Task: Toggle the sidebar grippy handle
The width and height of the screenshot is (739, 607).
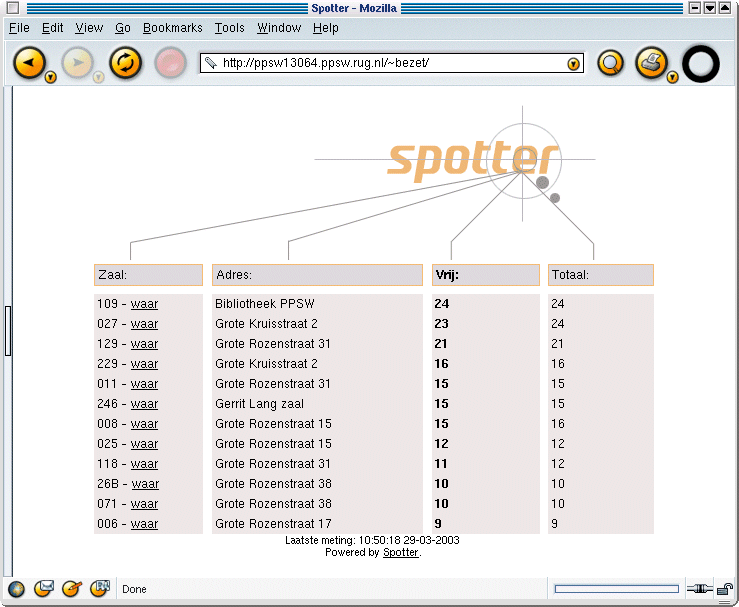Action: pyautogui.click(x=8, y=331)
